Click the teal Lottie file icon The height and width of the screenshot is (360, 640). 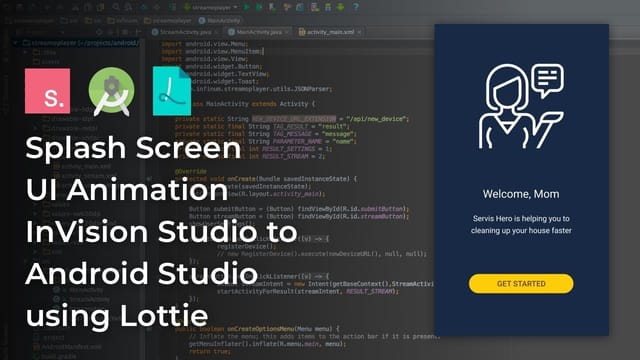click(172, 91)
